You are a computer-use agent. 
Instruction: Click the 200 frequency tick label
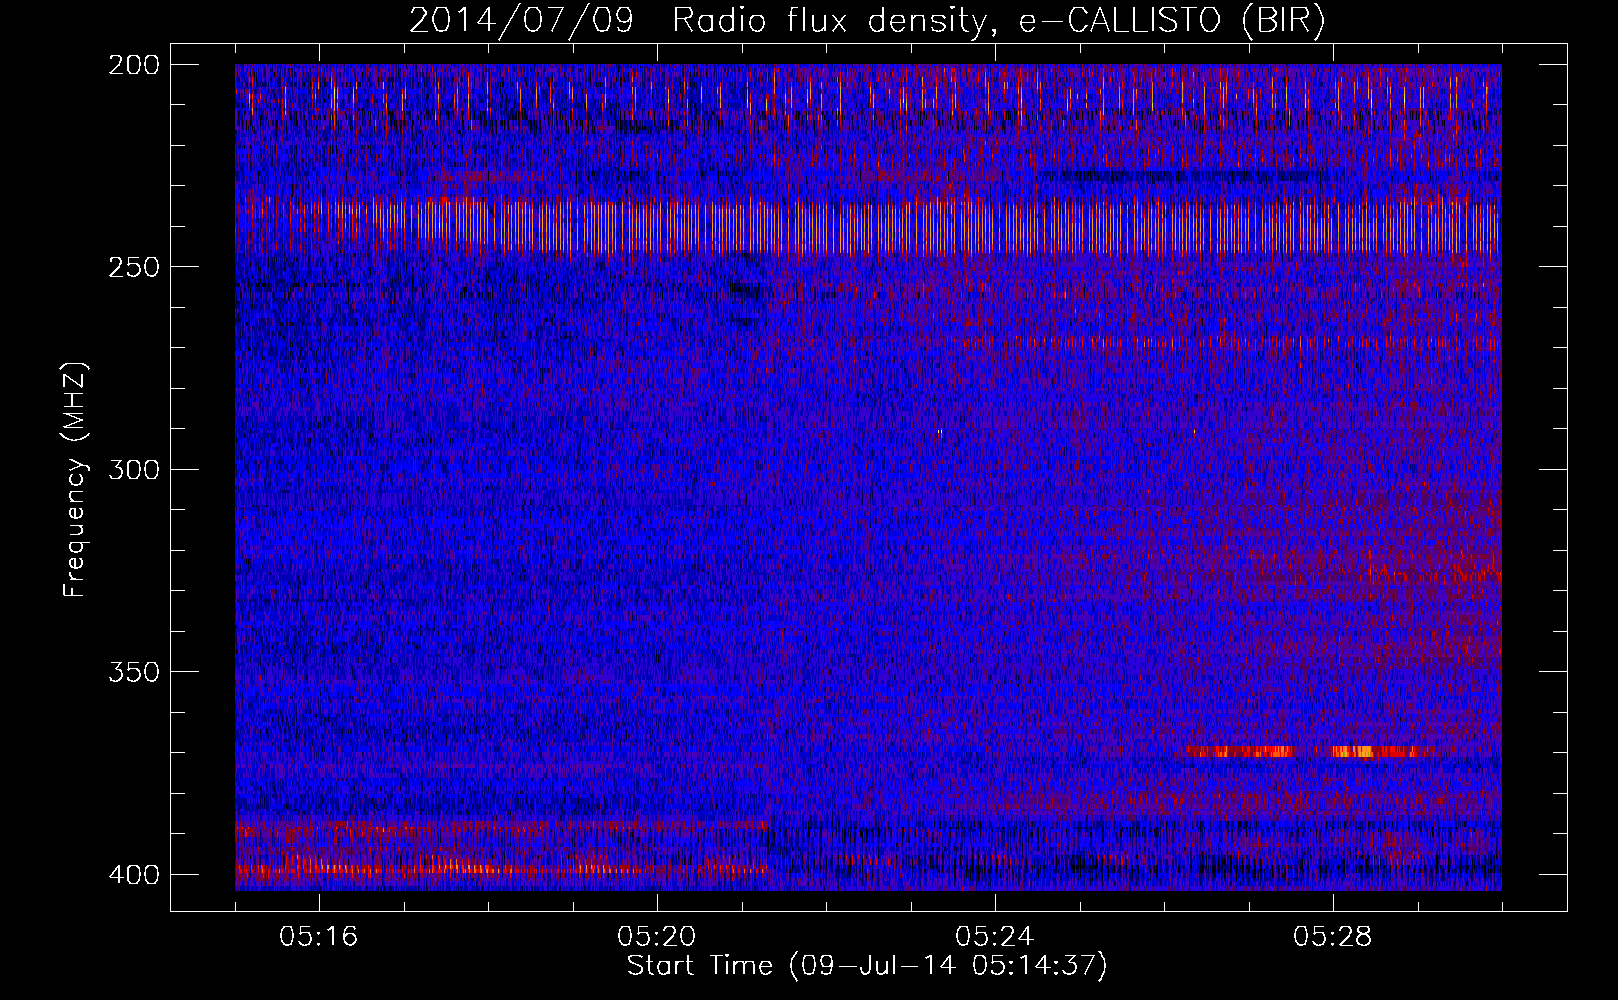point(134,65)
